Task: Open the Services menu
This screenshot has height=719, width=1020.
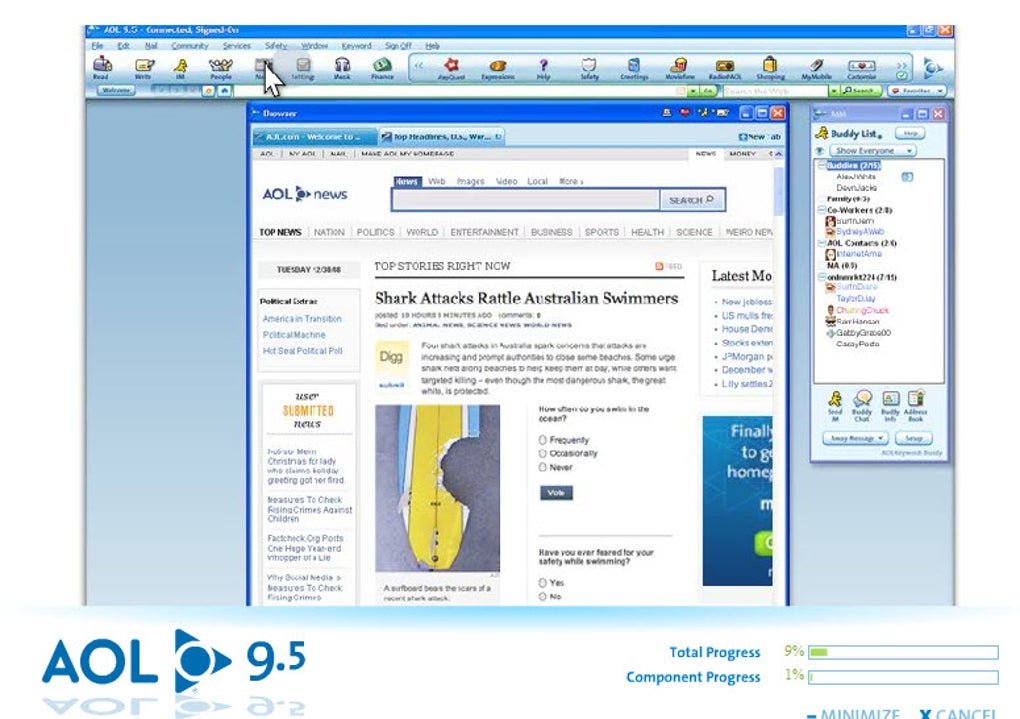Action: click(x=236, y=46)
